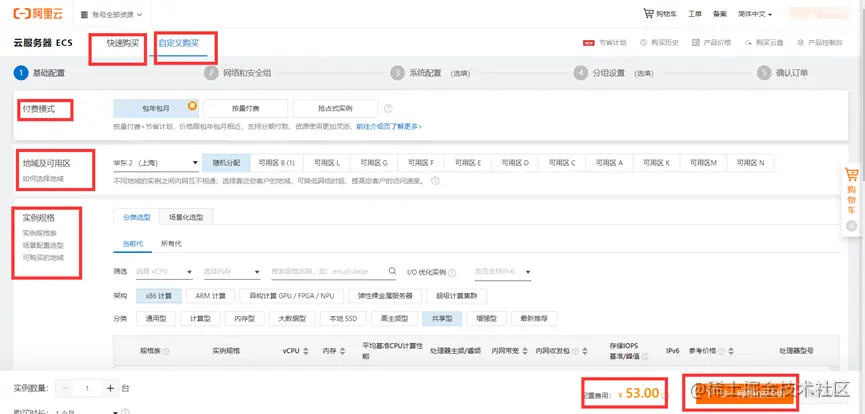Open the 简体中文 language dropdown

pyautogui.click(x=755, y=14)
